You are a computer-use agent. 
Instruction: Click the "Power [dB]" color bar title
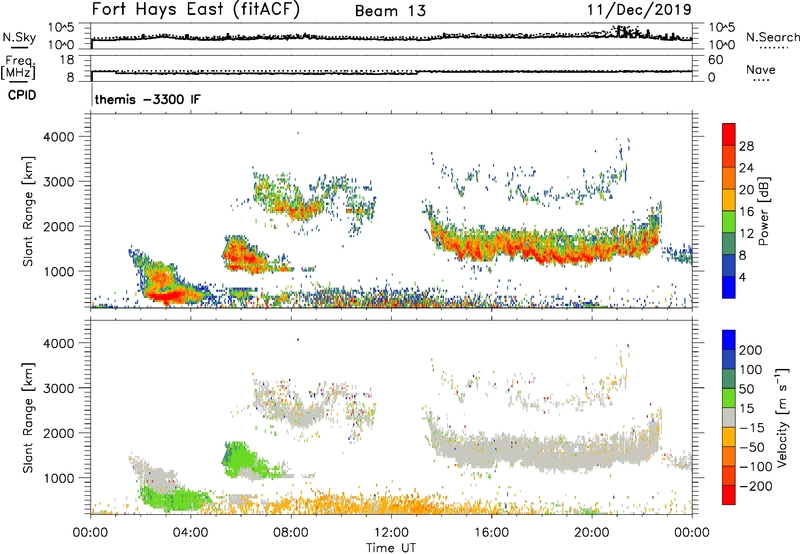pyautogui.click(x=763, y=211)
